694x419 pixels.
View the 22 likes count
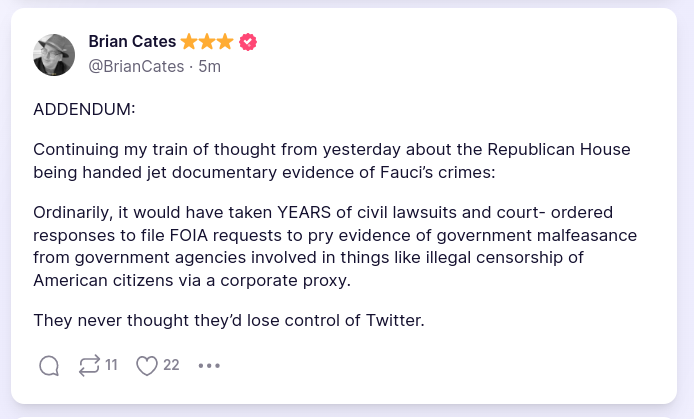[x=171, y=366]
